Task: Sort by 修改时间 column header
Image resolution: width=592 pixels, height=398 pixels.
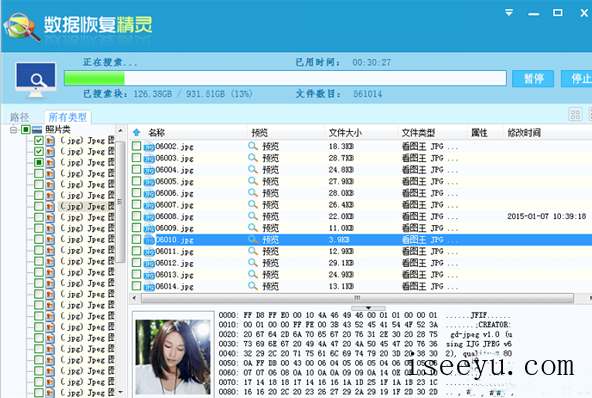Action: [524, 133]
